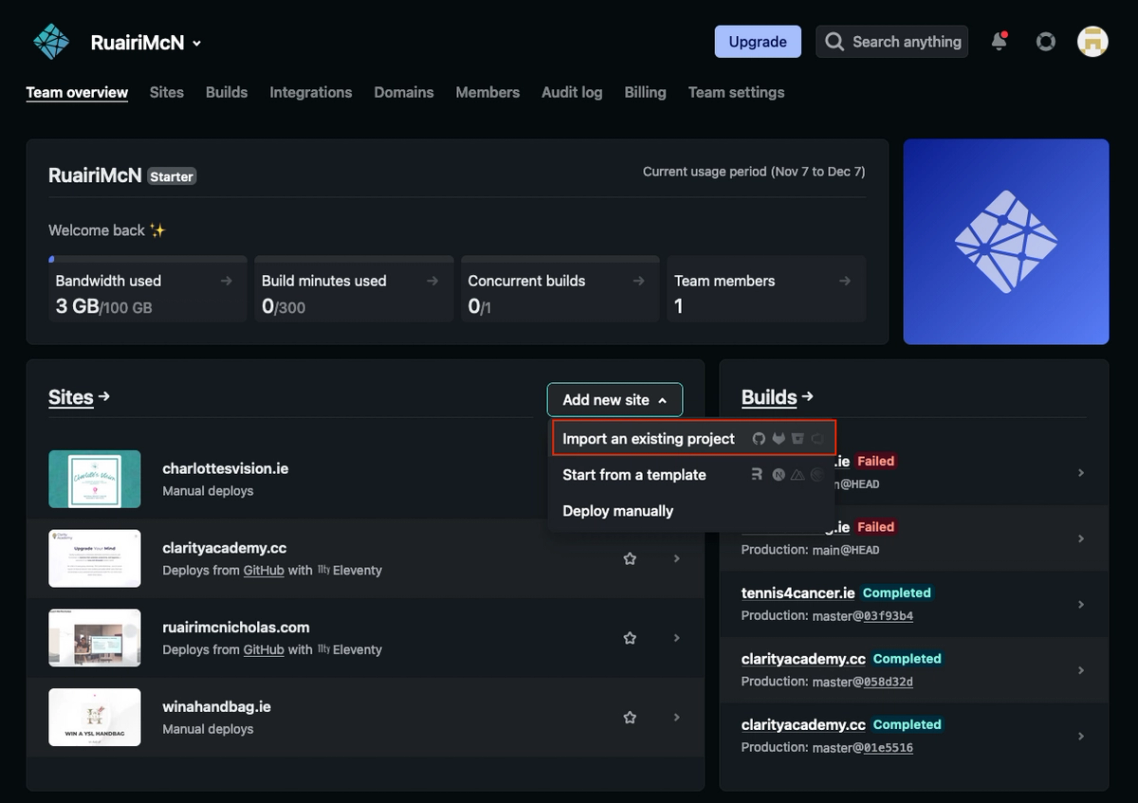
Task: Follow GitHub link under ruairimcnicholas.com
Action: click(263, 649)
